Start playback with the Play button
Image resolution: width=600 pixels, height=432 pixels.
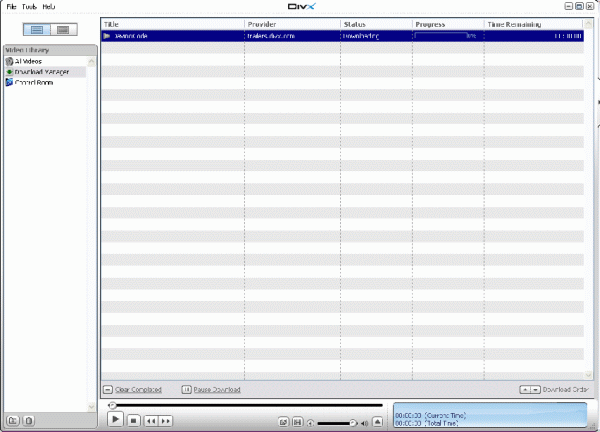(x=115, y=420)
